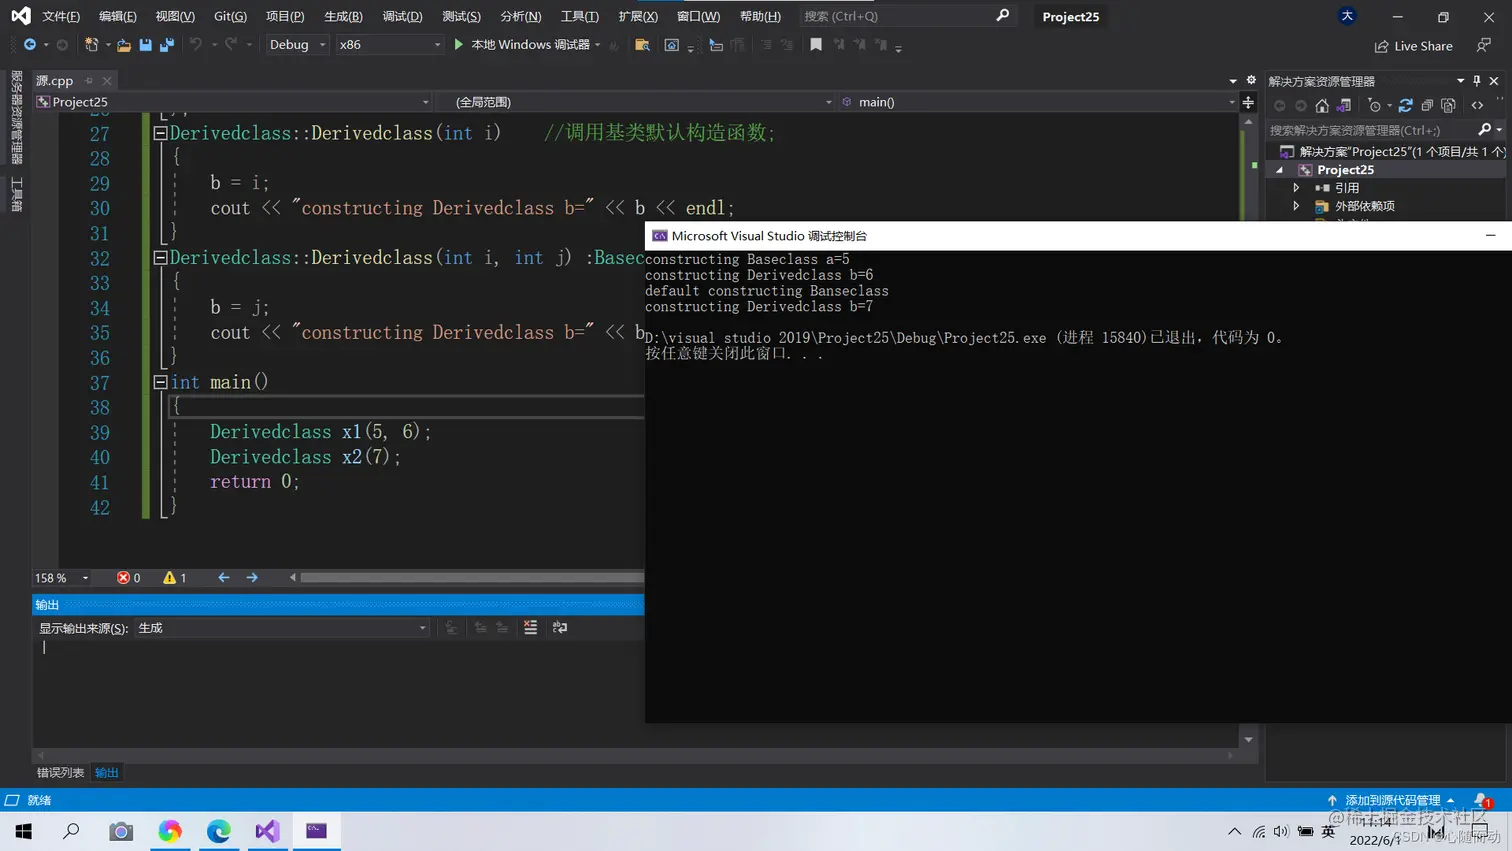Click the Open File folder icon
The width and height of the screenshot is (1512, 851).
point(124,45)
